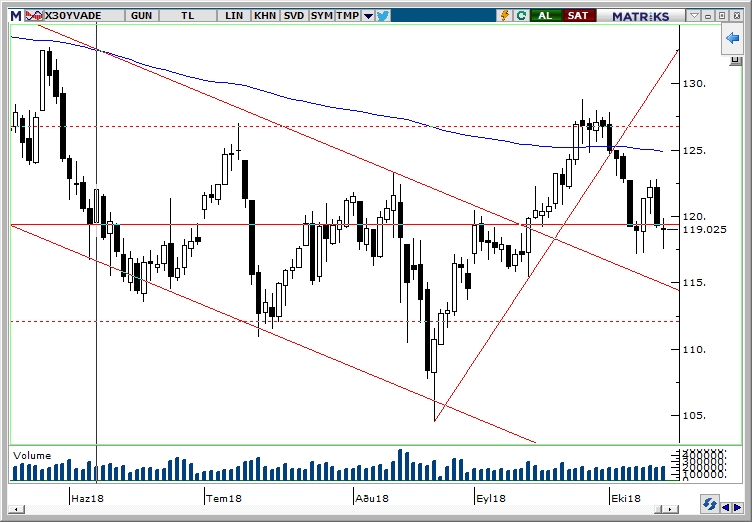Click the Eki18 date label

[x=626, y=498]
